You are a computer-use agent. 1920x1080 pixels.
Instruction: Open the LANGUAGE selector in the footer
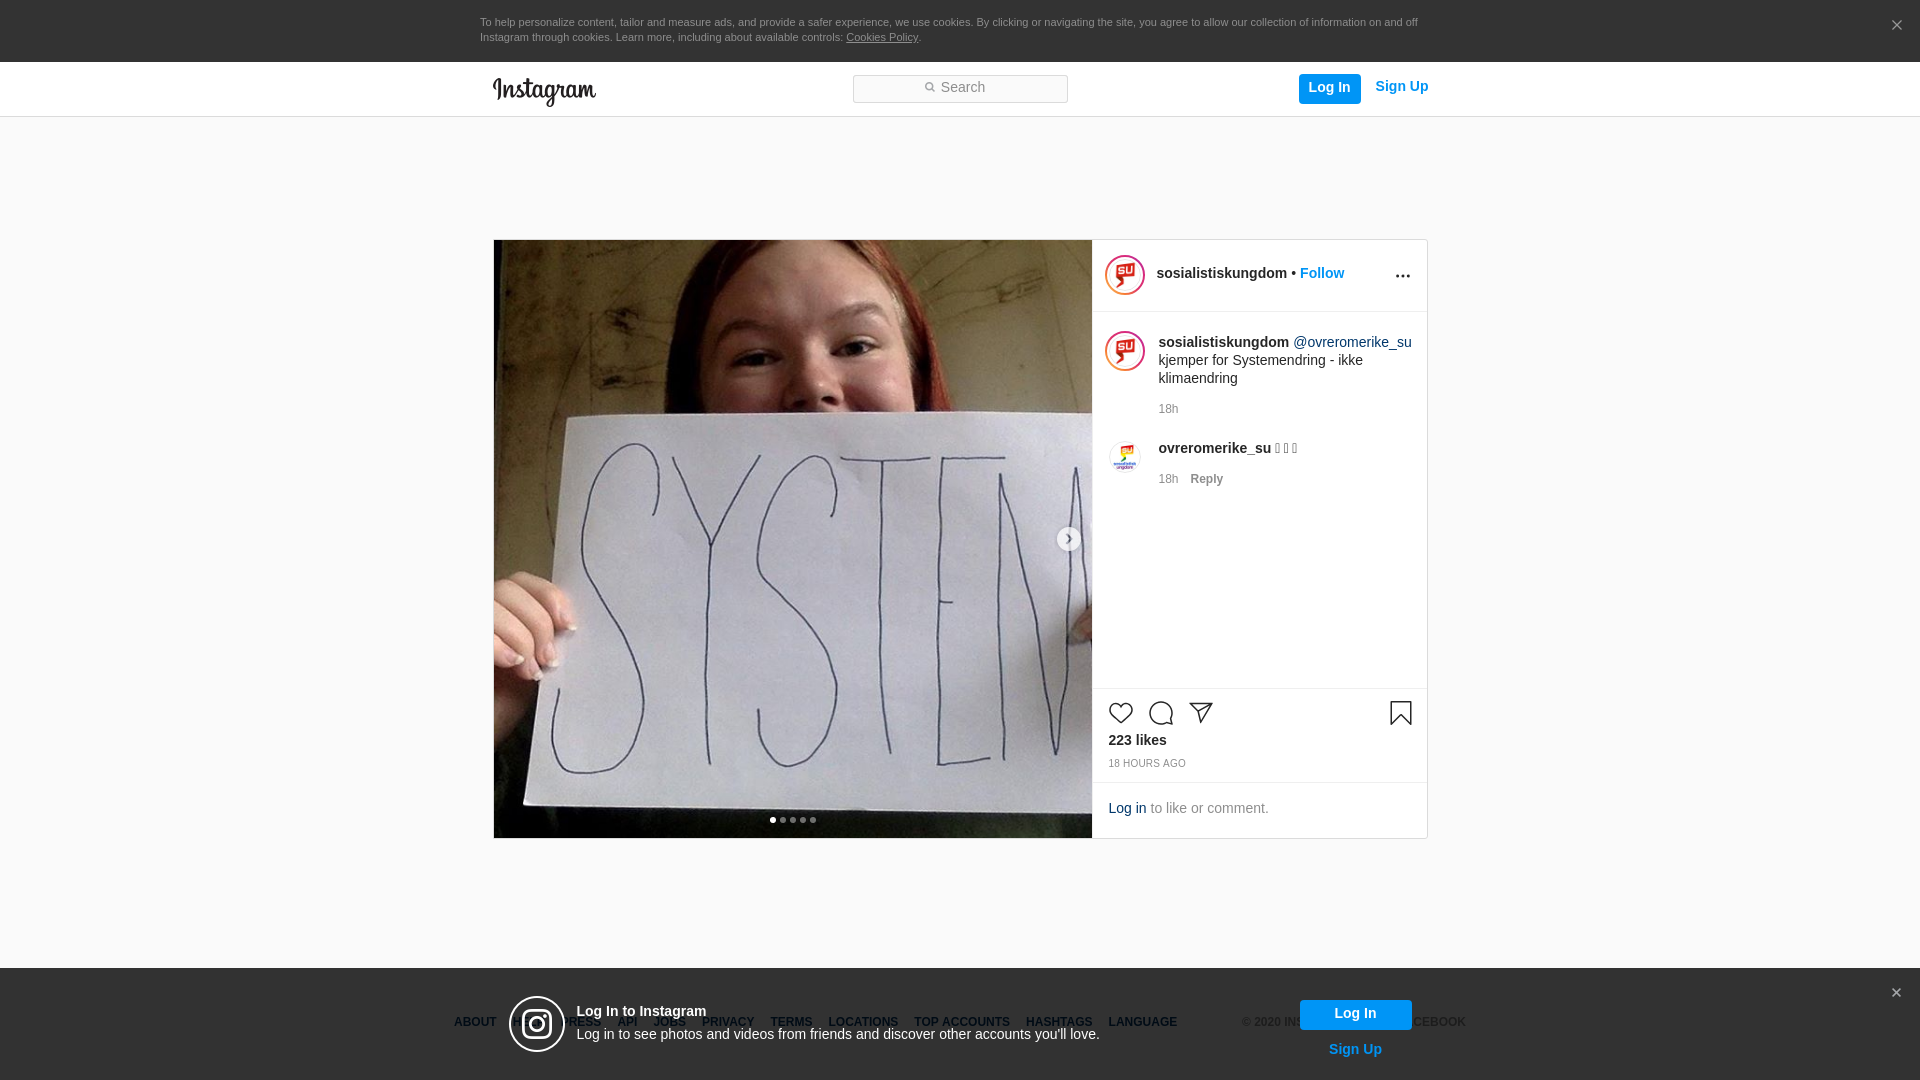(x=1142, y=1022)
